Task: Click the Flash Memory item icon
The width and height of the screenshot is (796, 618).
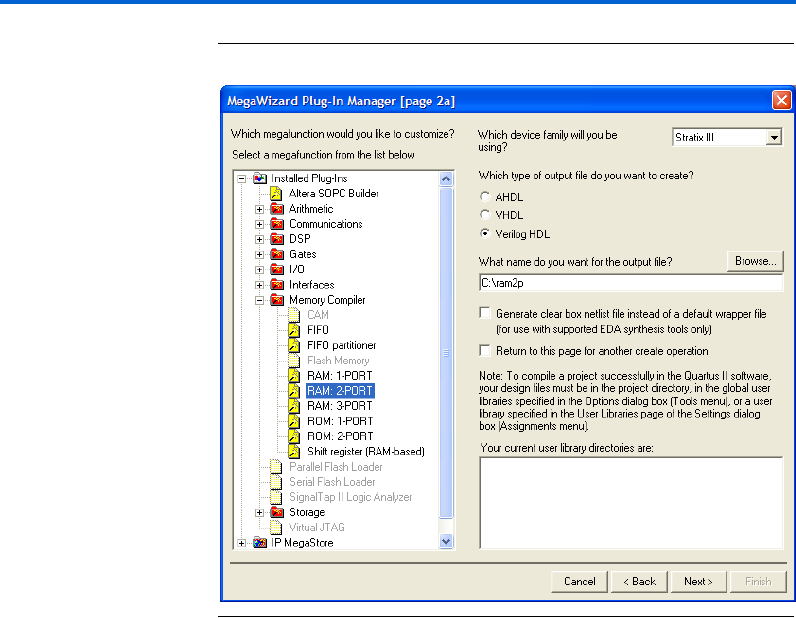Action: tap(294, 361)
